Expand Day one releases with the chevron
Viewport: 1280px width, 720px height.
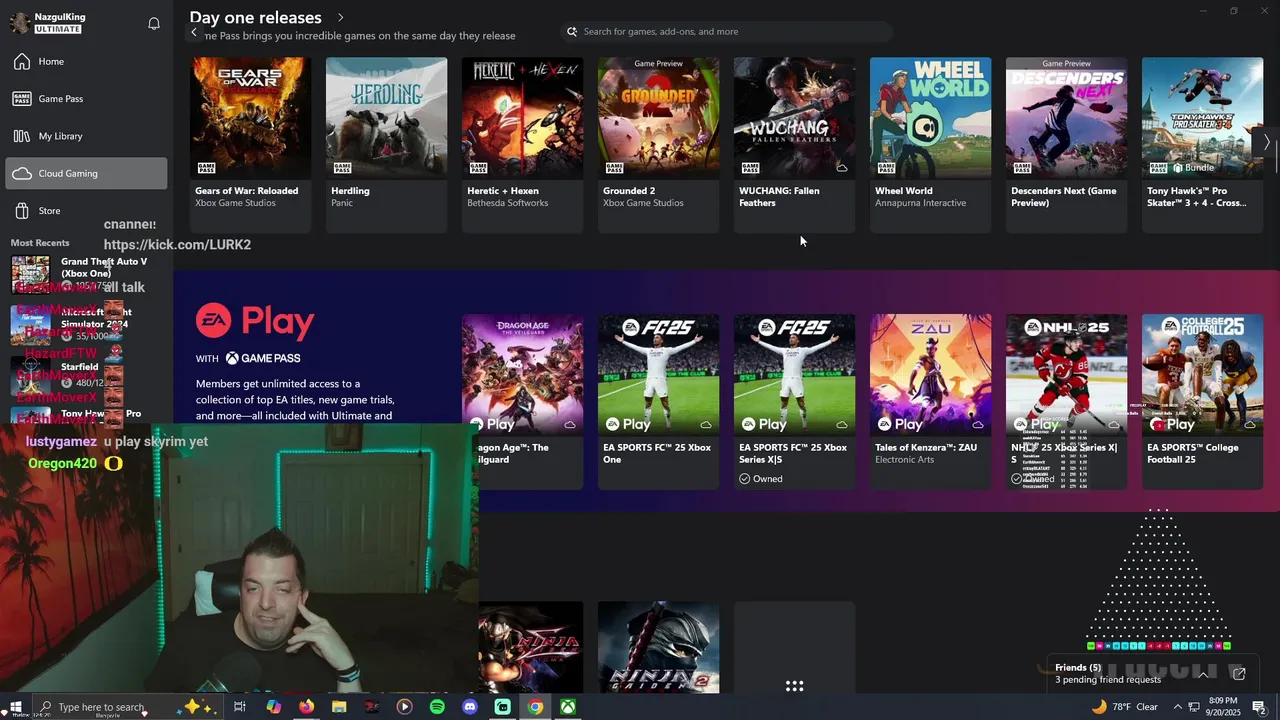point(340,17)
